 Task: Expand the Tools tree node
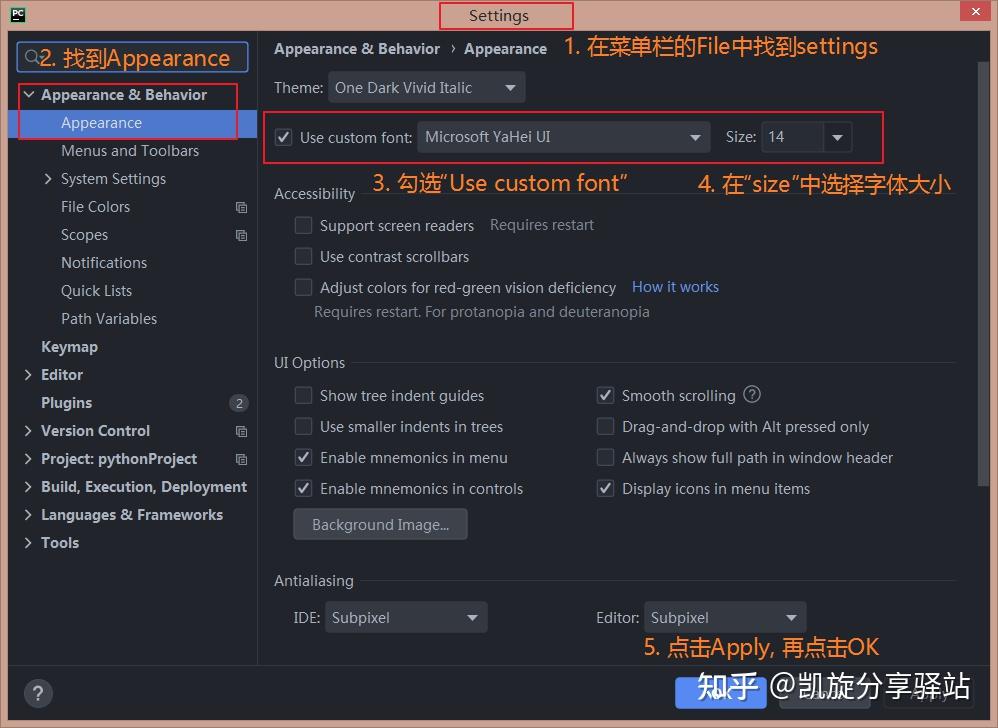coord(28,543)
